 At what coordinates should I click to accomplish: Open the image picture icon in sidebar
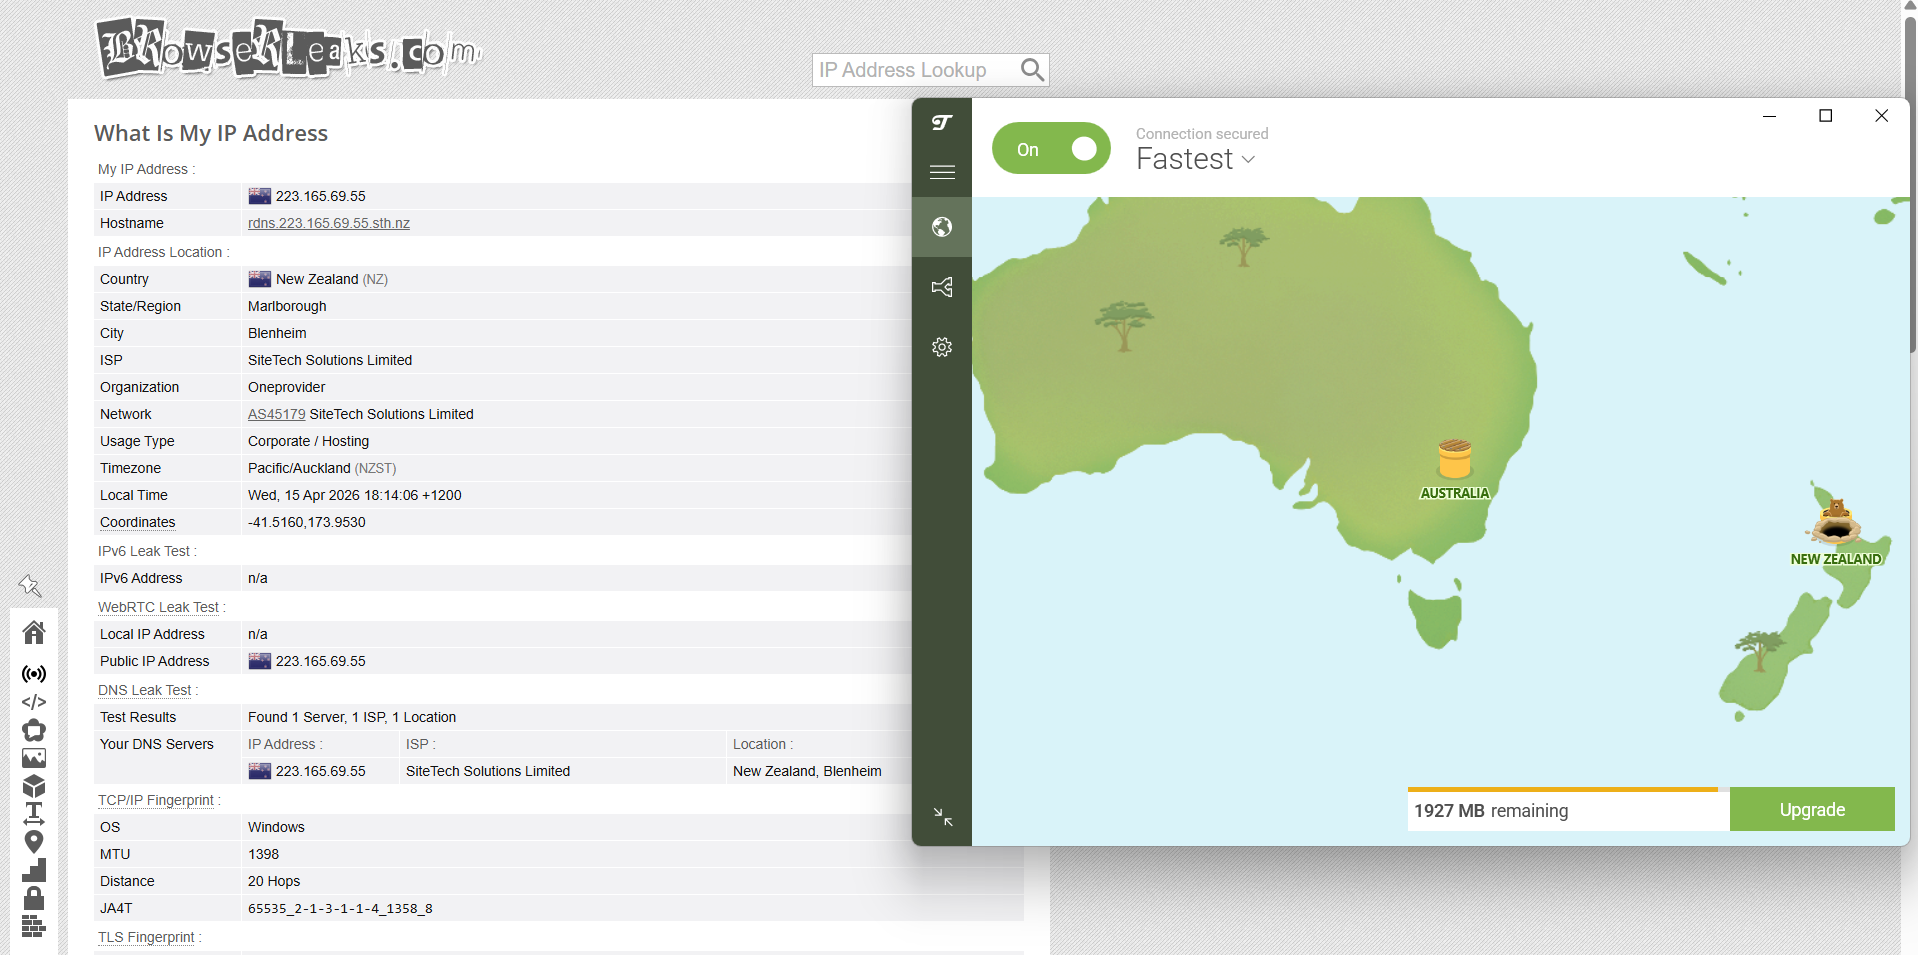click(x=34, y=758)
